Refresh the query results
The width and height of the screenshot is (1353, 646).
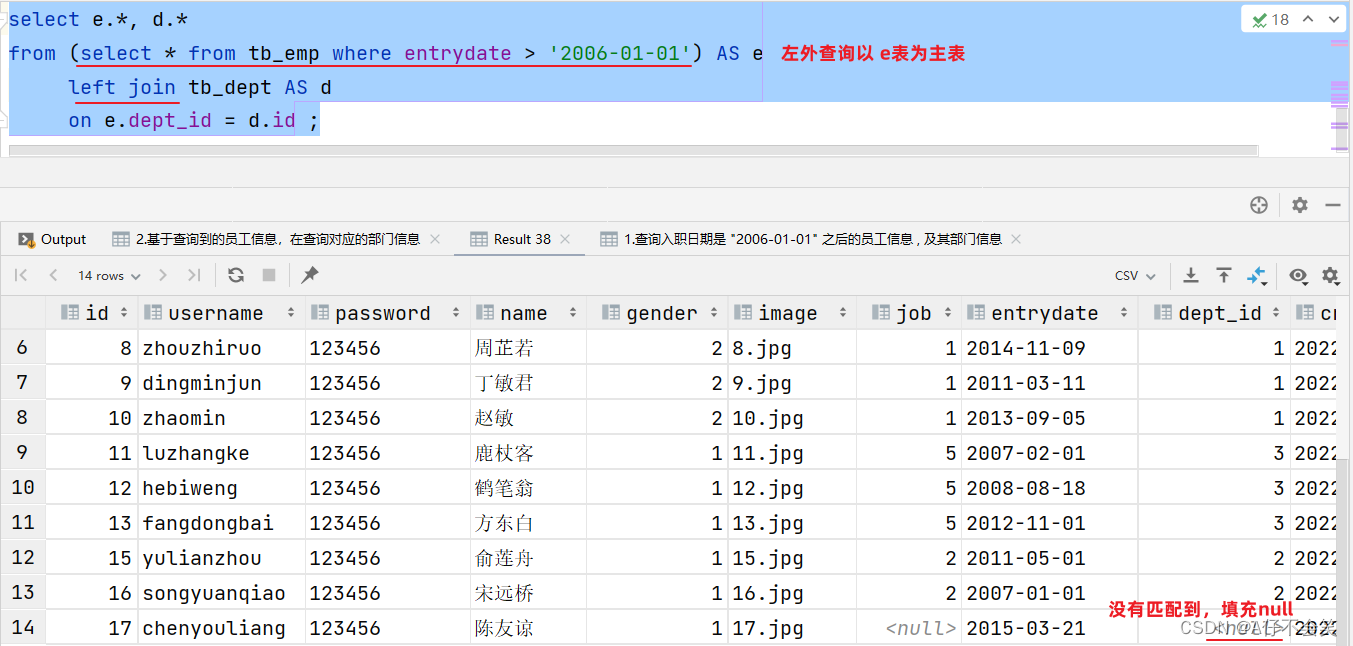(236, 276)
